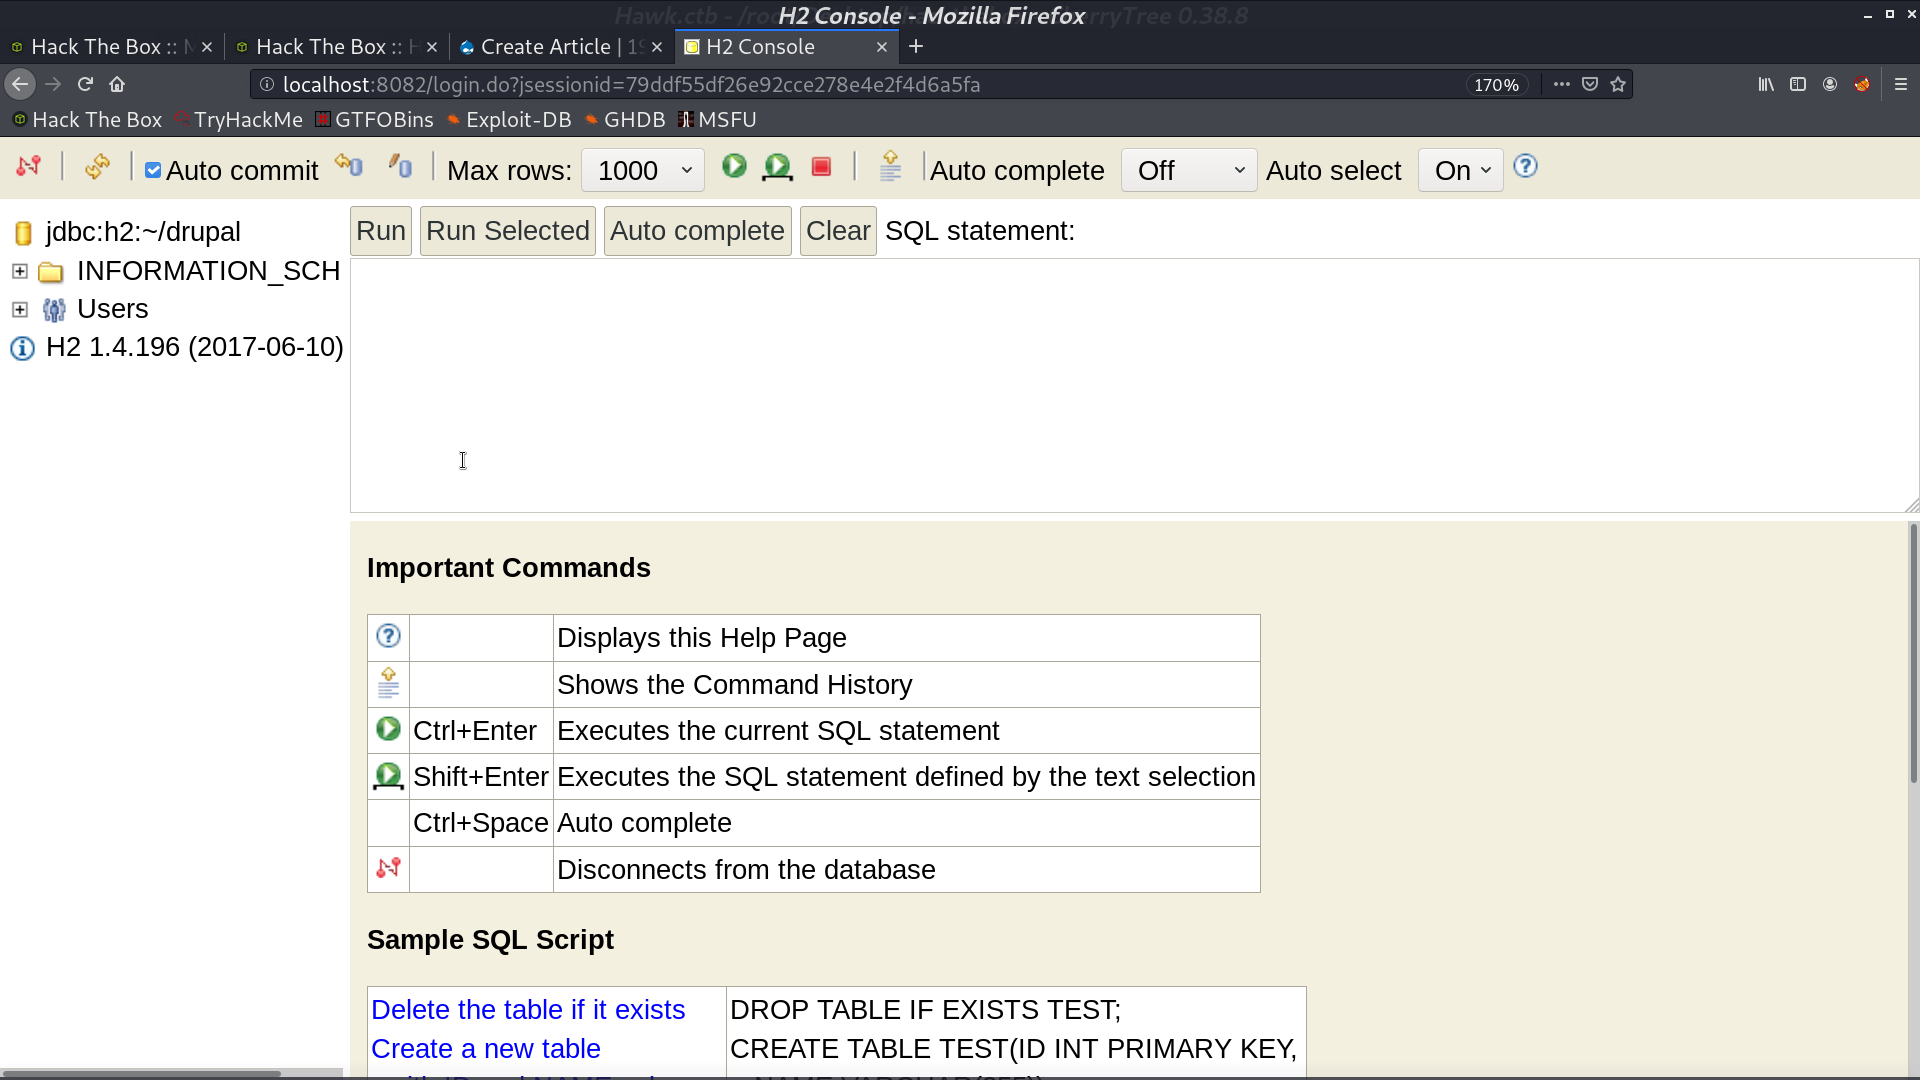Screen dimensions: 1920x1080
Task: Toggle the Firefox sidebar icon
Action: pyautogui.click(x=1798, y=85)
